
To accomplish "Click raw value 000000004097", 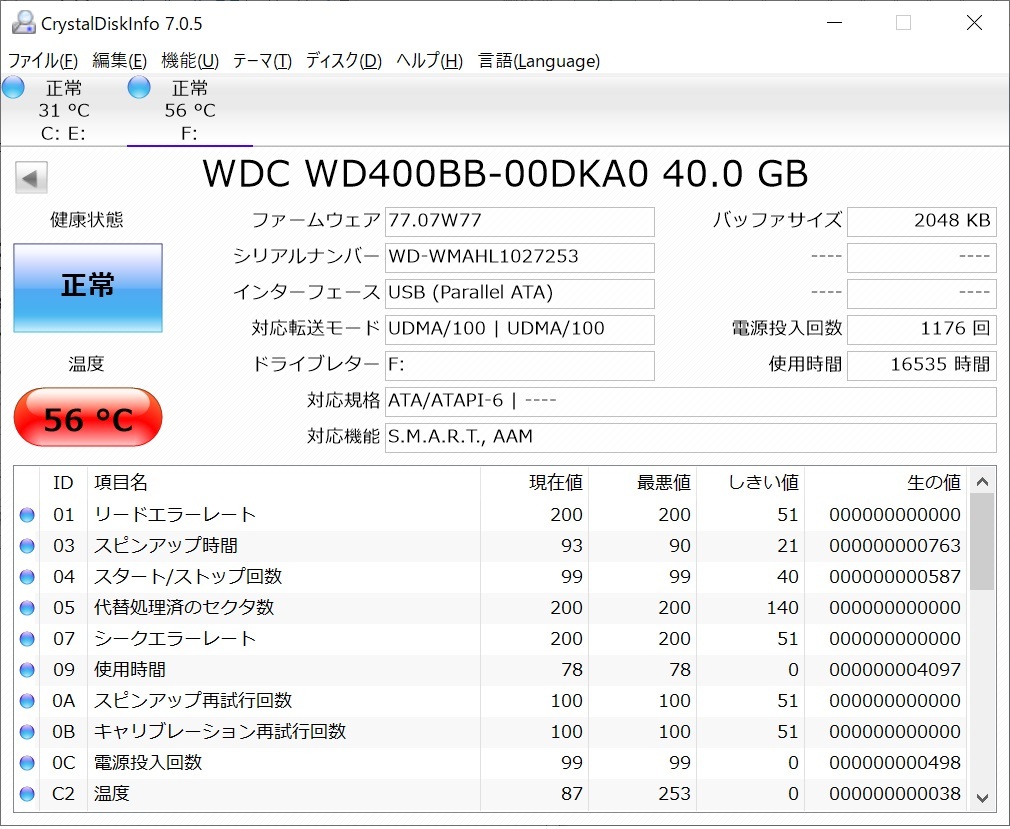I will pyautogui.click(x=895, y=670).
